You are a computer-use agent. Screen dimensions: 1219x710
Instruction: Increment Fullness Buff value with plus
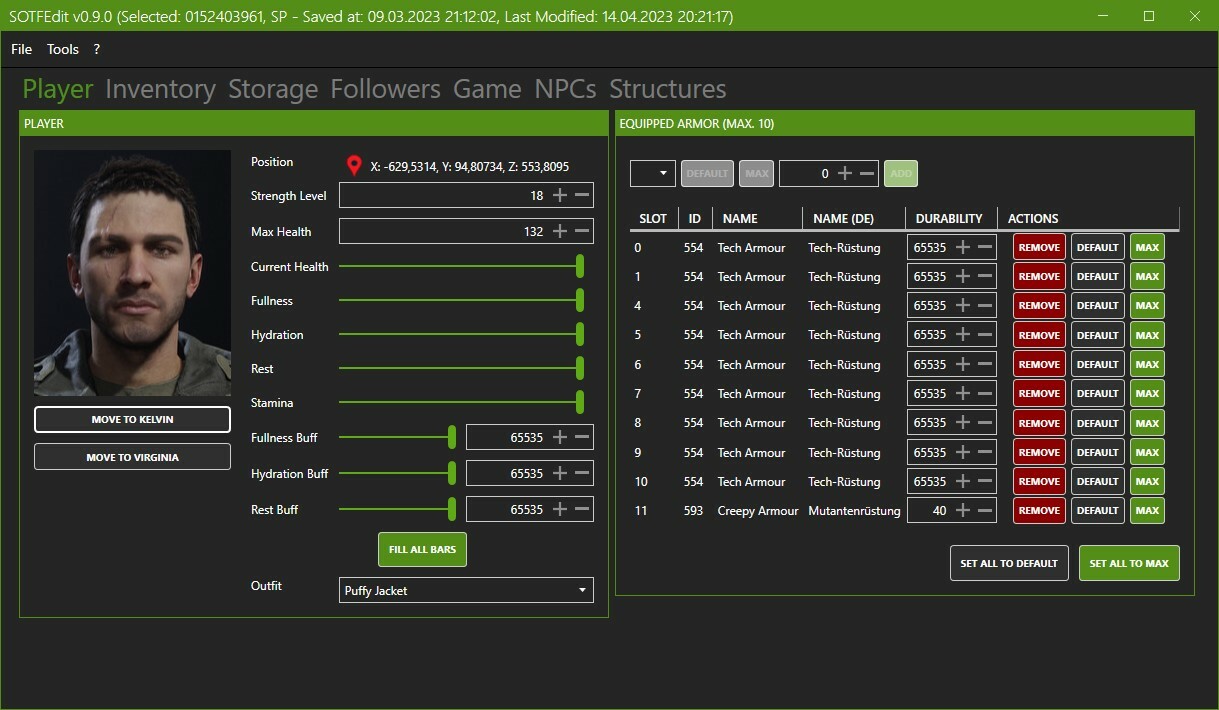pyautogui.click(x=560, y=437)
